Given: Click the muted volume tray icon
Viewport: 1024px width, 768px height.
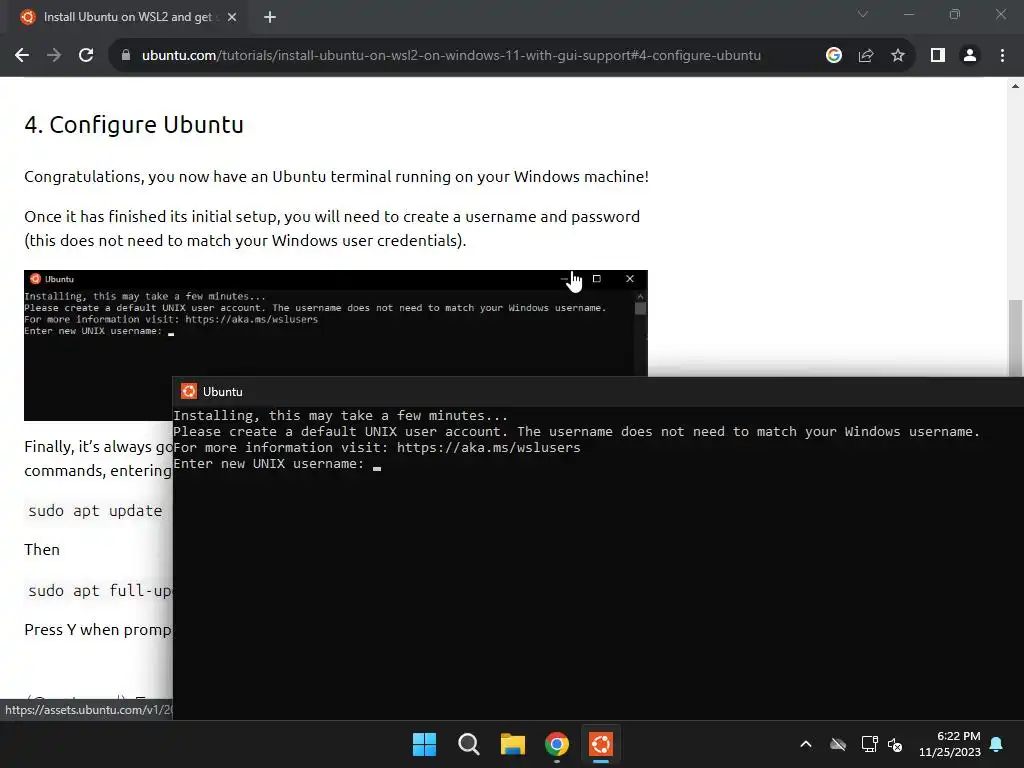Looking at the screenshot, I should click(x=895, y=744).
